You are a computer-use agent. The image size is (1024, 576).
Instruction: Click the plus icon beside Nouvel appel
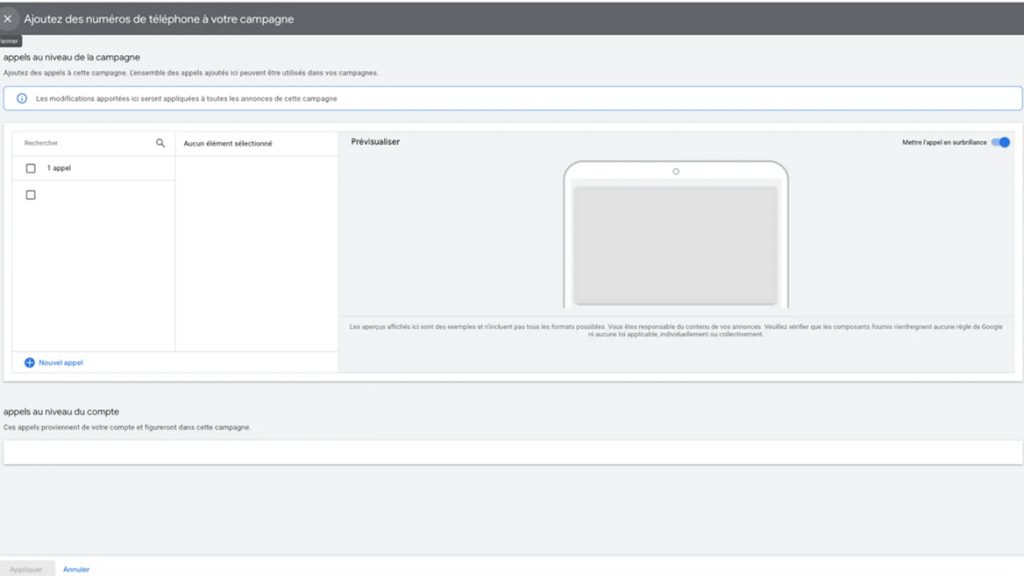[x=29, y=362]
